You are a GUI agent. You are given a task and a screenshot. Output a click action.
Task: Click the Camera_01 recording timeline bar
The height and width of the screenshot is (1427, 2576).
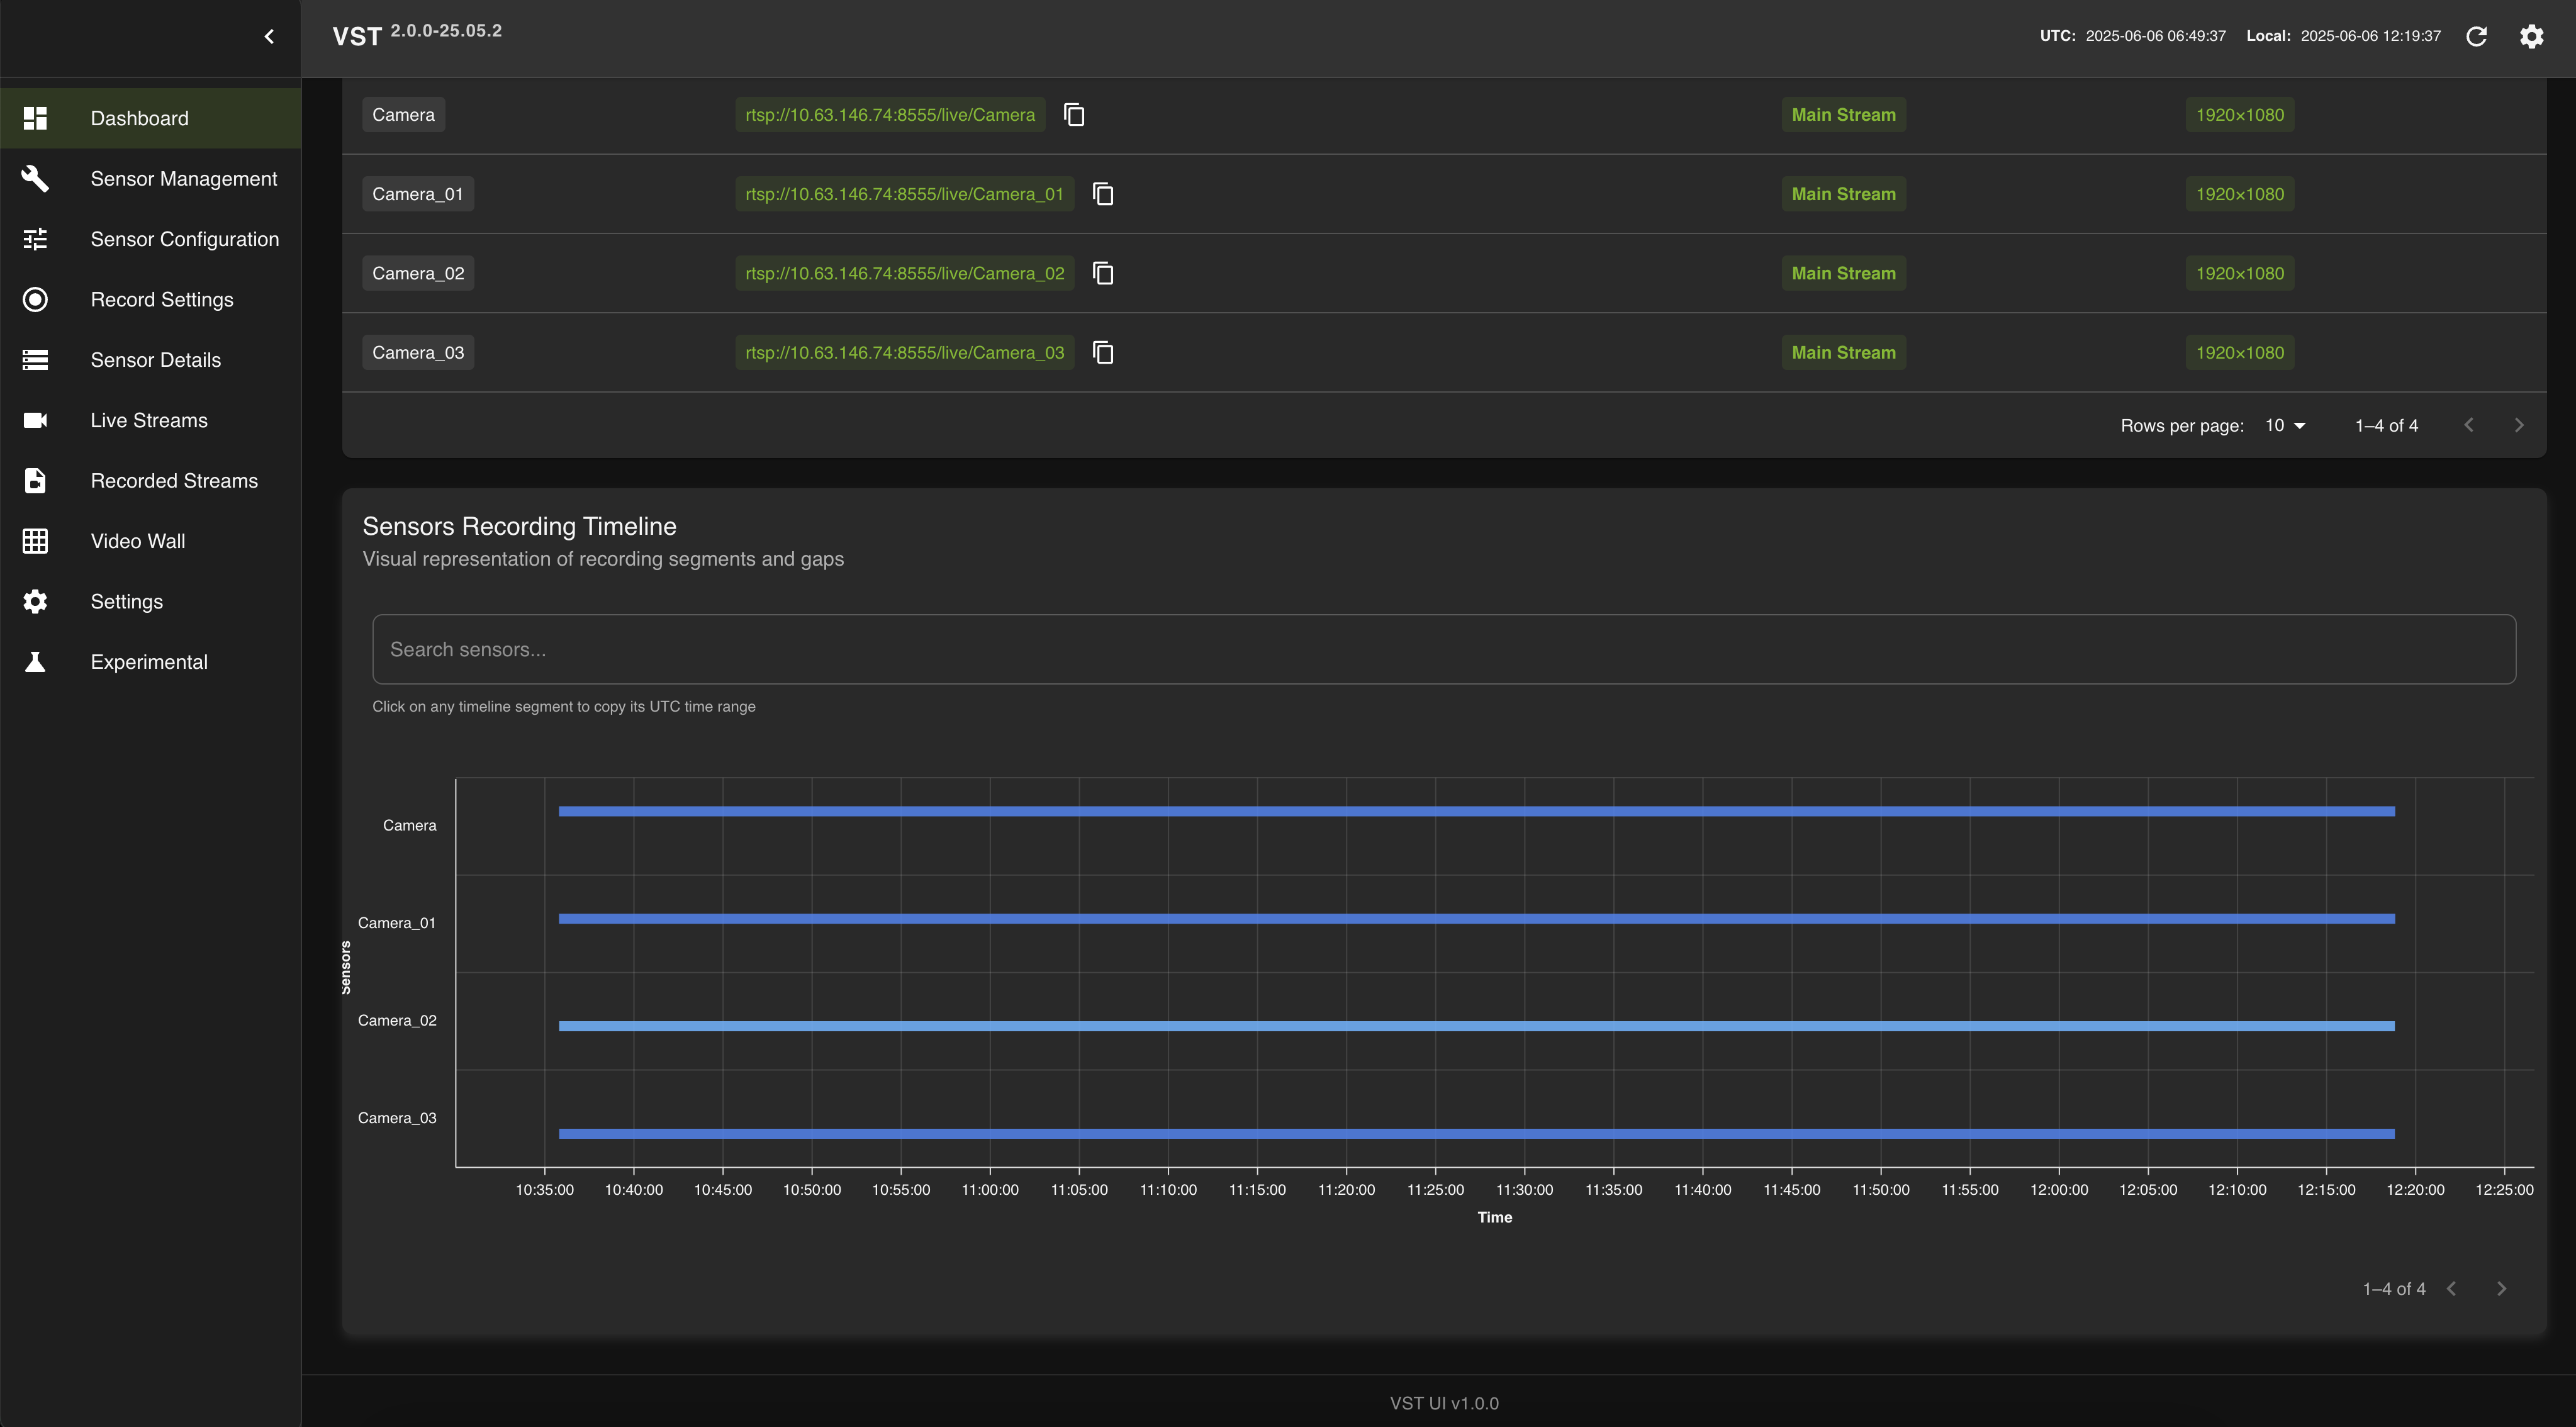click(x=1476, y=918)
